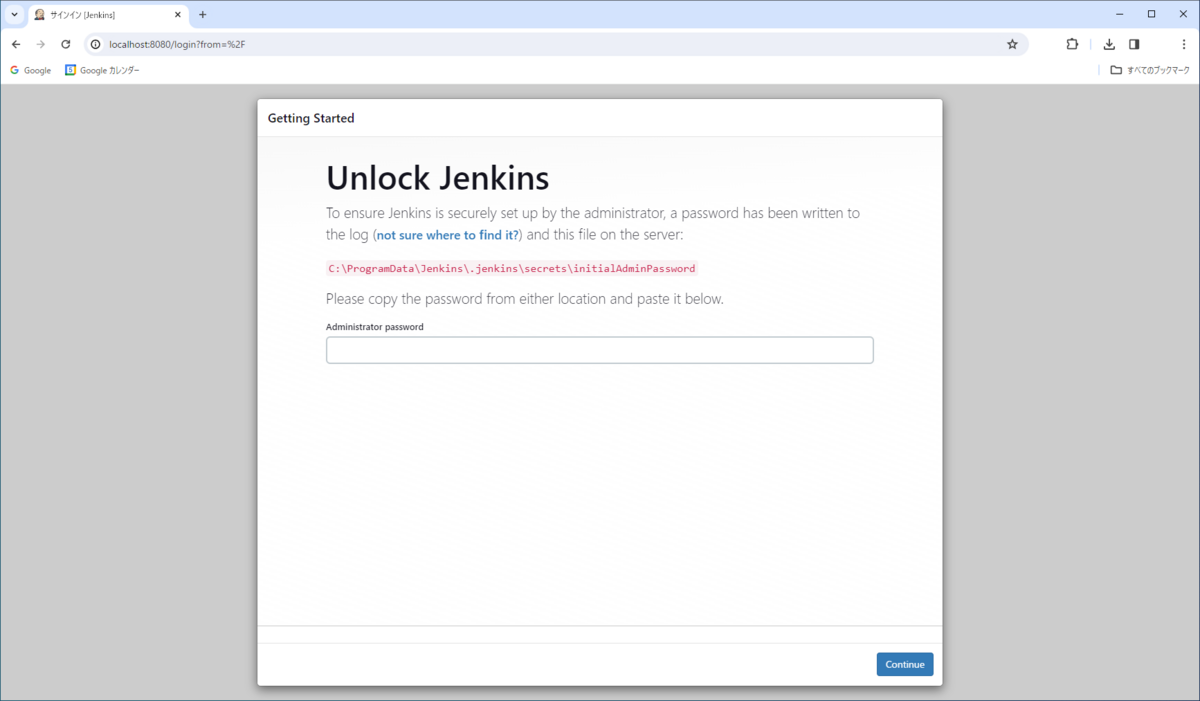This screenshot has height=701, width=1200.
Task: Select the サインイン [Jenkins] tab
Action: 108,15
